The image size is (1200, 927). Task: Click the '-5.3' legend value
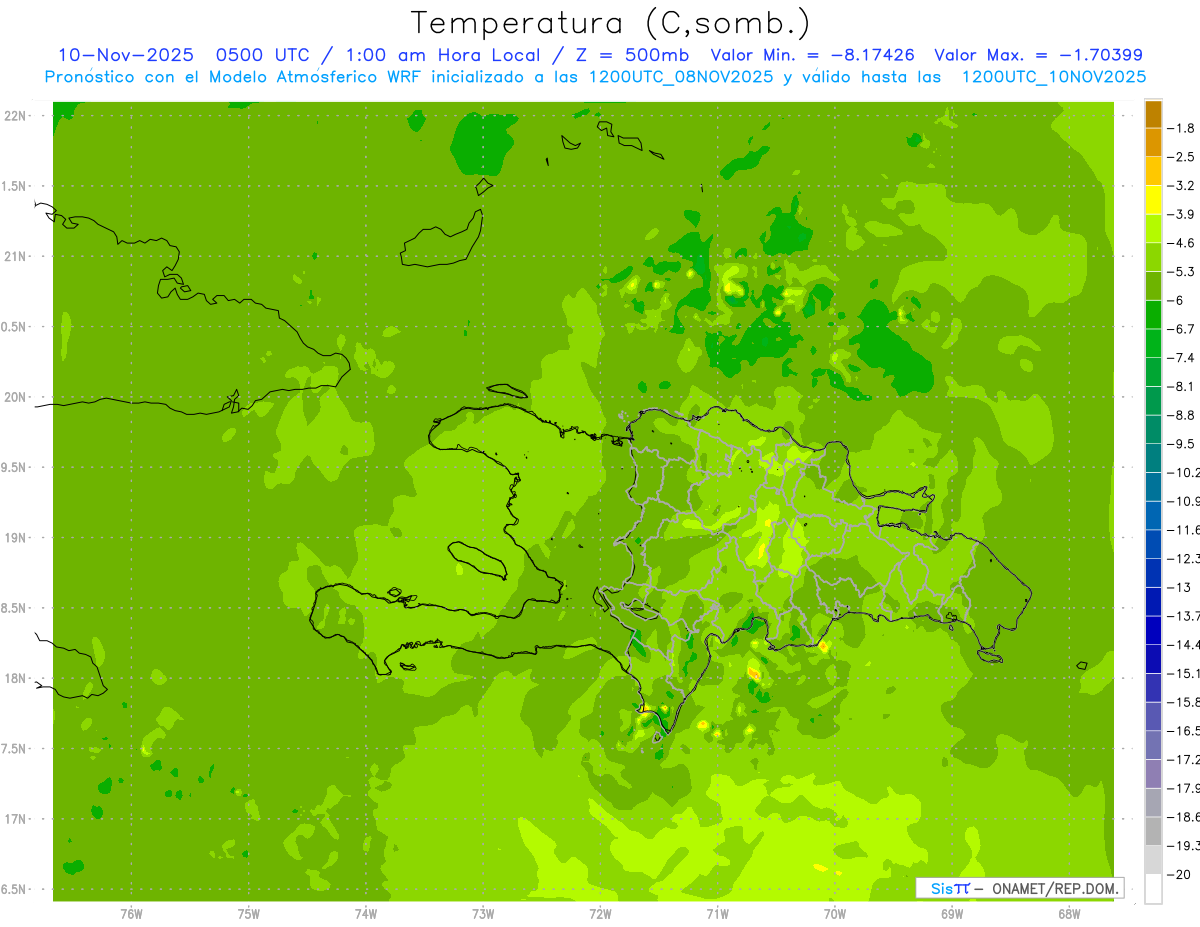(1182, 272)
